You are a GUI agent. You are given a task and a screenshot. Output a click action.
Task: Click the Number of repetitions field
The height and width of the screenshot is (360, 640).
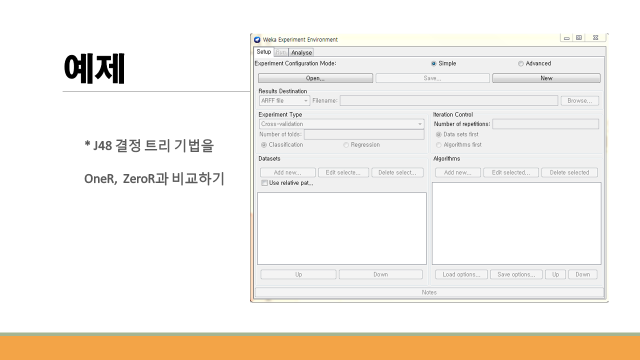[x=545, y=124]
